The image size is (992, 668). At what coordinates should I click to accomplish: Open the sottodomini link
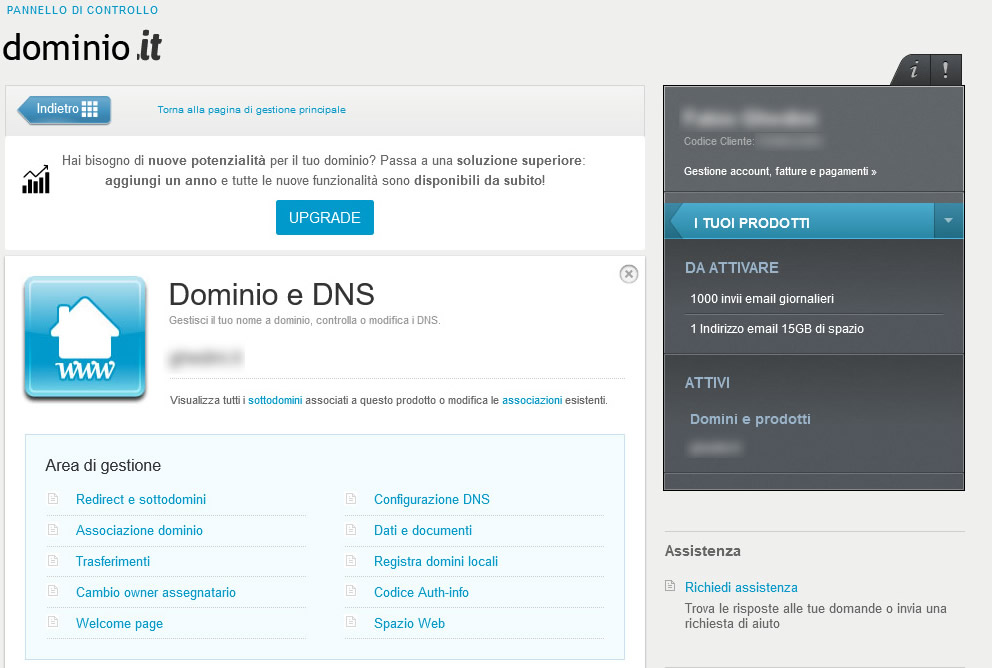[275, 400]
